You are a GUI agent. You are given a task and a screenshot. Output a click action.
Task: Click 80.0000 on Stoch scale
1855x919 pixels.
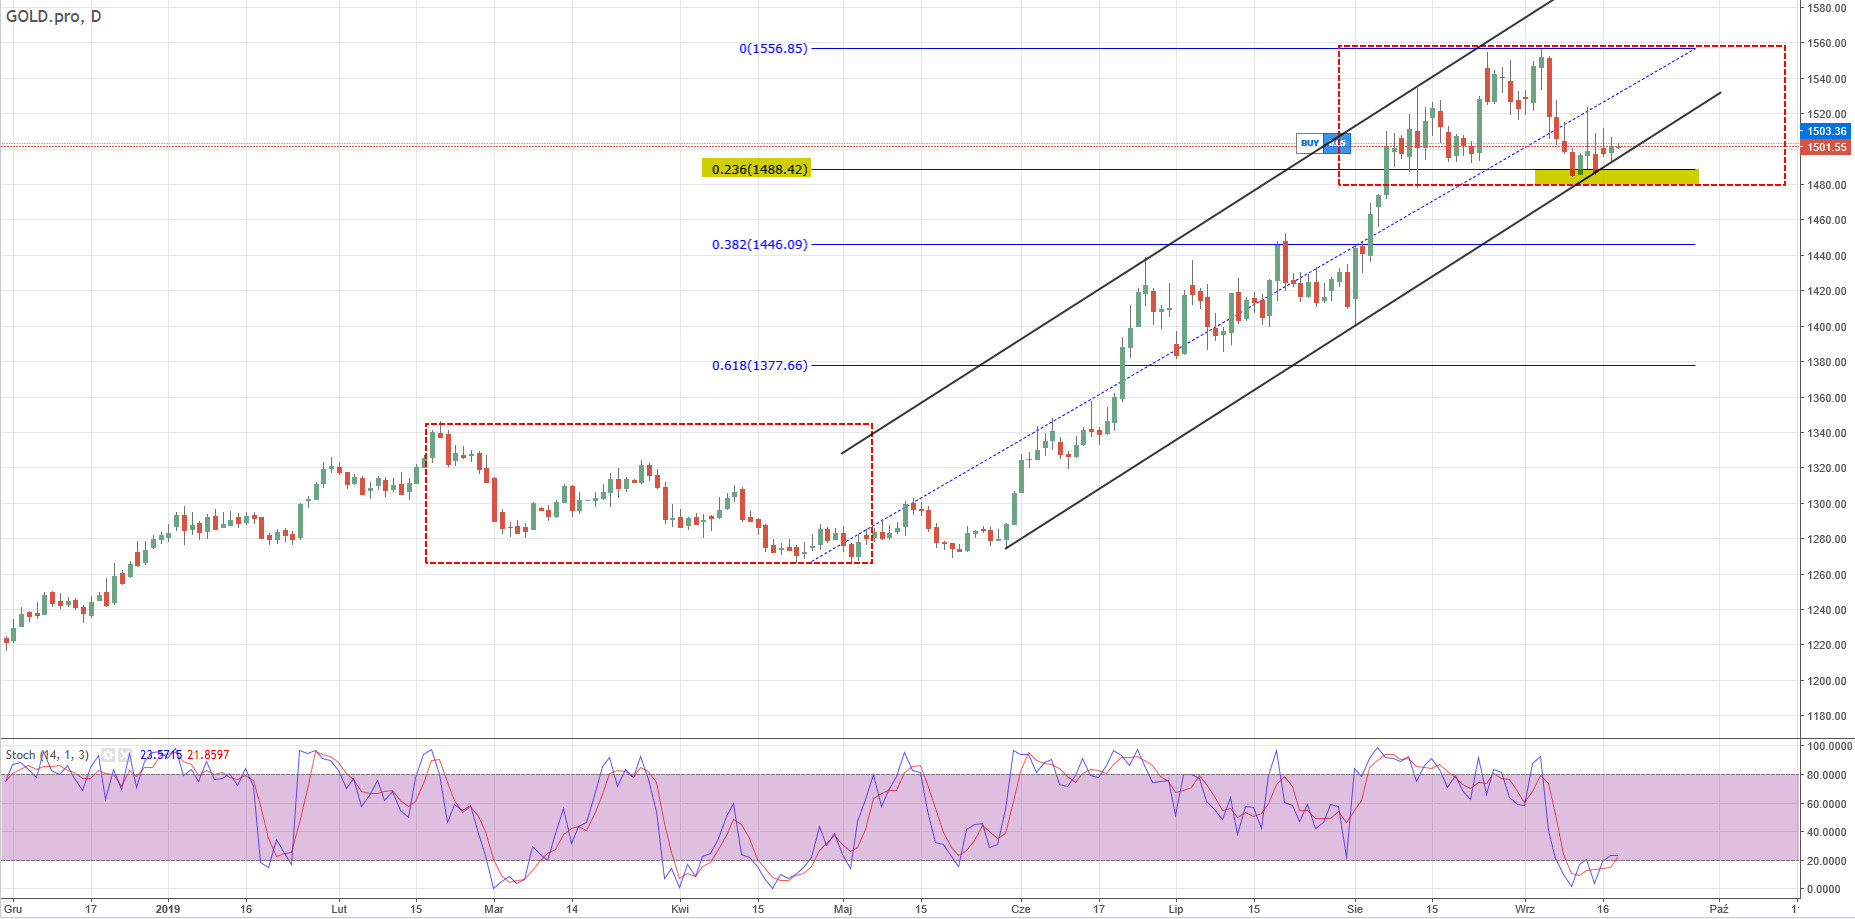coord(1829,775)
